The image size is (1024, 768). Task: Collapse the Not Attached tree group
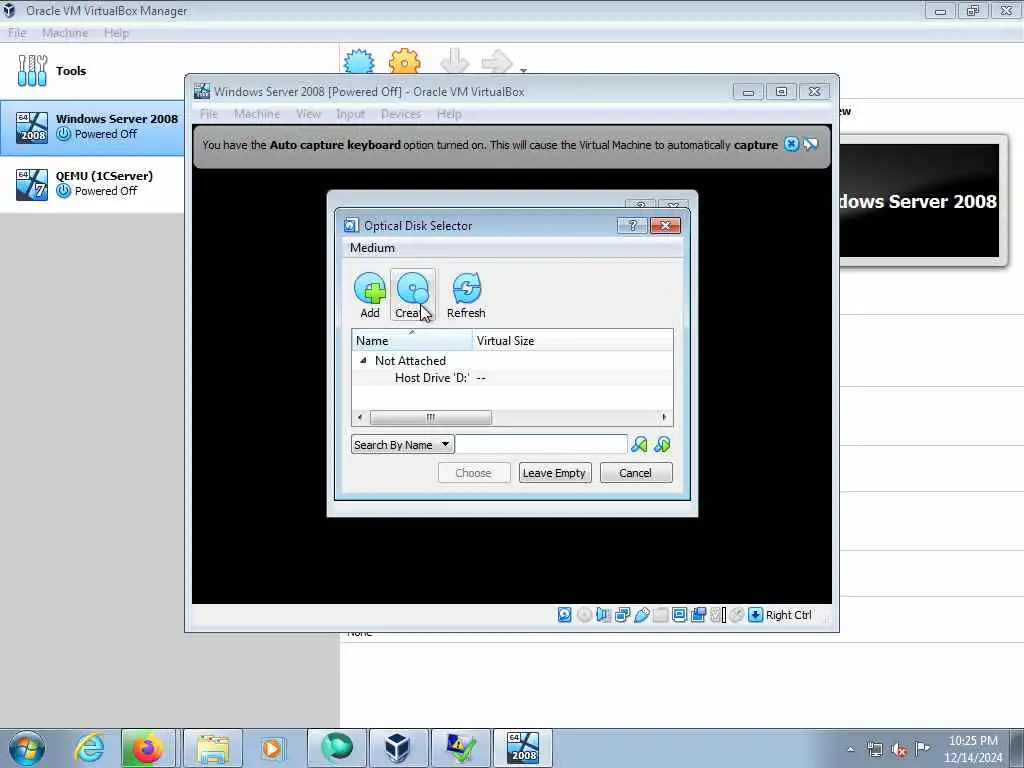pos(363,360)
